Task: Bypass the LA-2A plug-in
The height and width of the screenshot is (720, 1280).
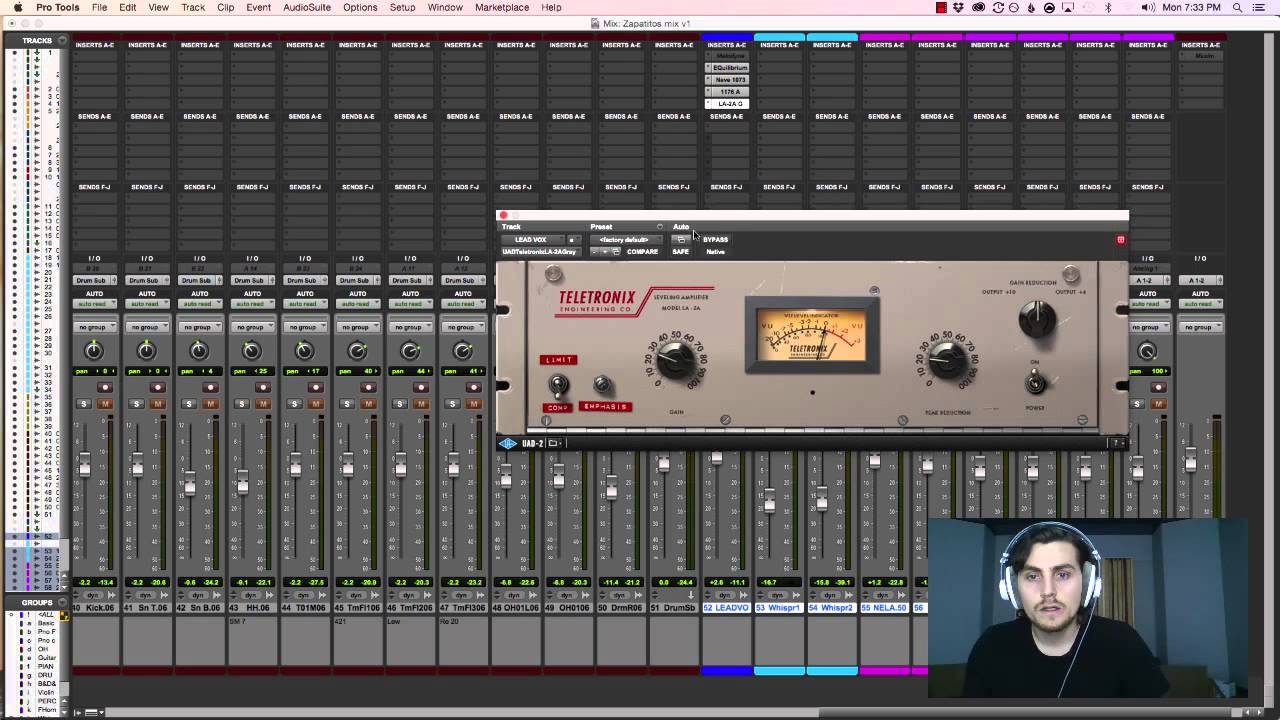Action: click(716, 240)
